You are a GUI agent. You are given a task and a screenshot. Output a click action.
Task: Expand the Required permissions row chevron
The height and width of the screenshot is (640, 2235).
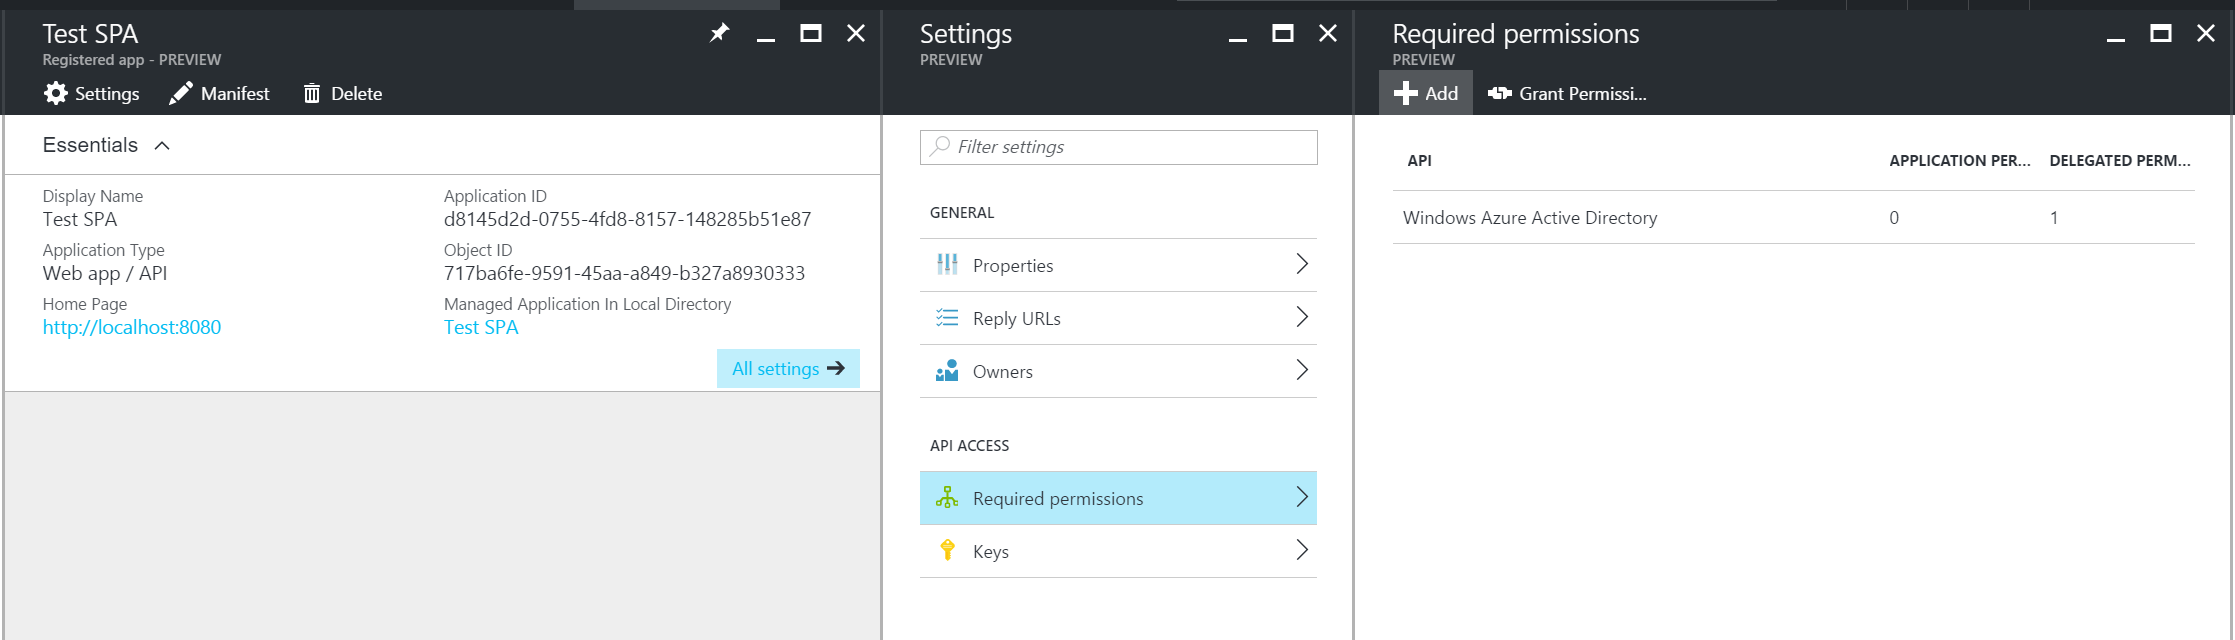(x=1302, y=497)
